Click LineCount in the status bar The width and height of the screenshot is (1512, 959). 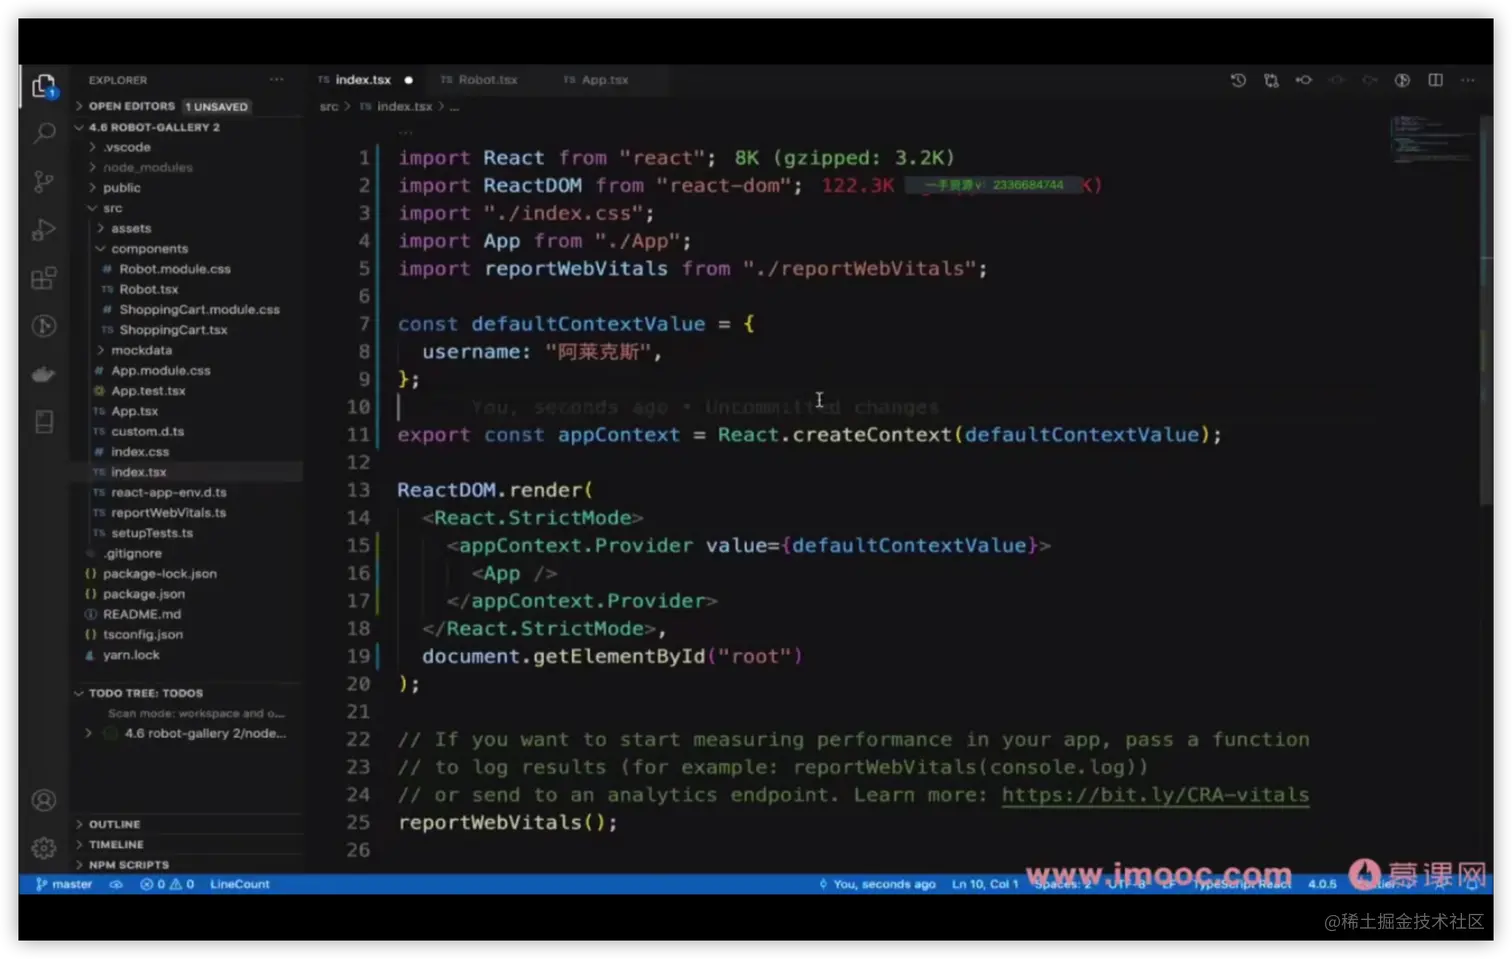(240, 884)
